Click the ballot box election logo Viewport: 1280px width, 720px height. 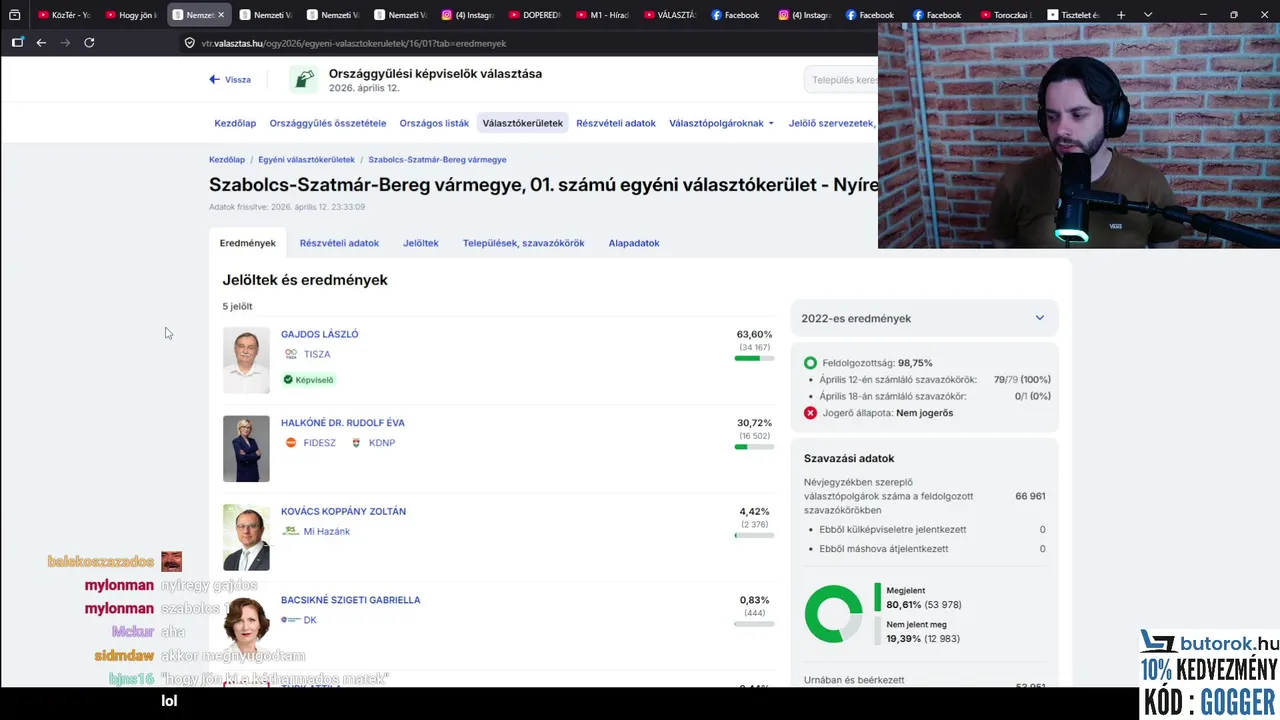tap(304, 79)
